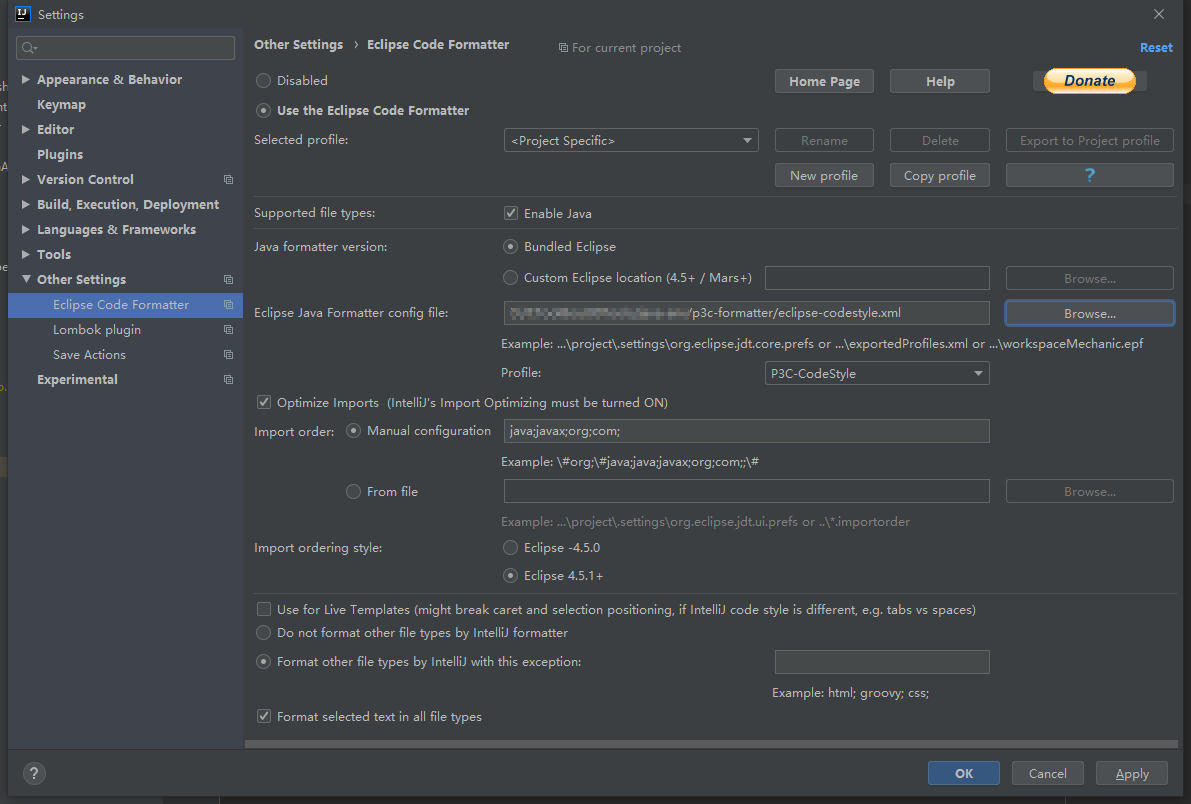
Task: Select the Disabled radio option
Action: (x=264, y=81)
